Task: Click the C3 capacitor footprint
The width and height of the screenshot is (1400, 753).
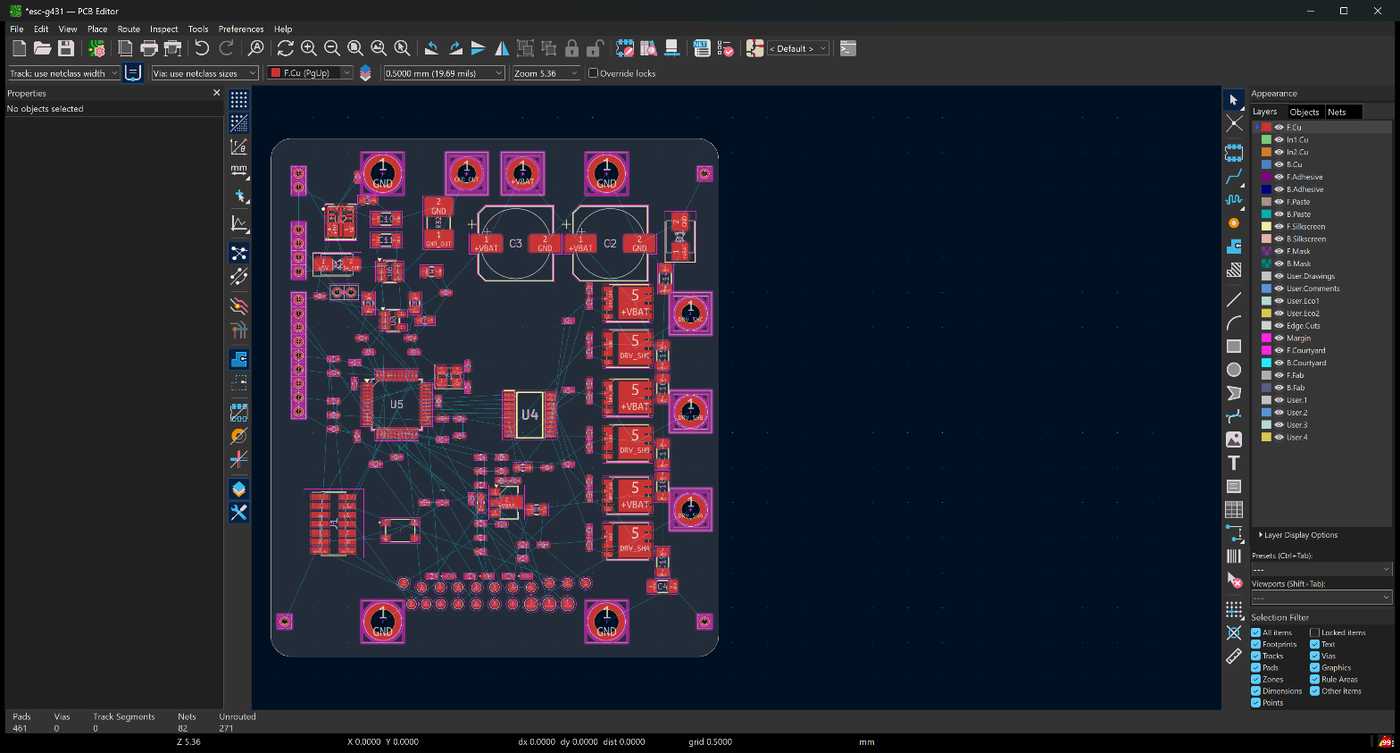Action: pos(516,243)
